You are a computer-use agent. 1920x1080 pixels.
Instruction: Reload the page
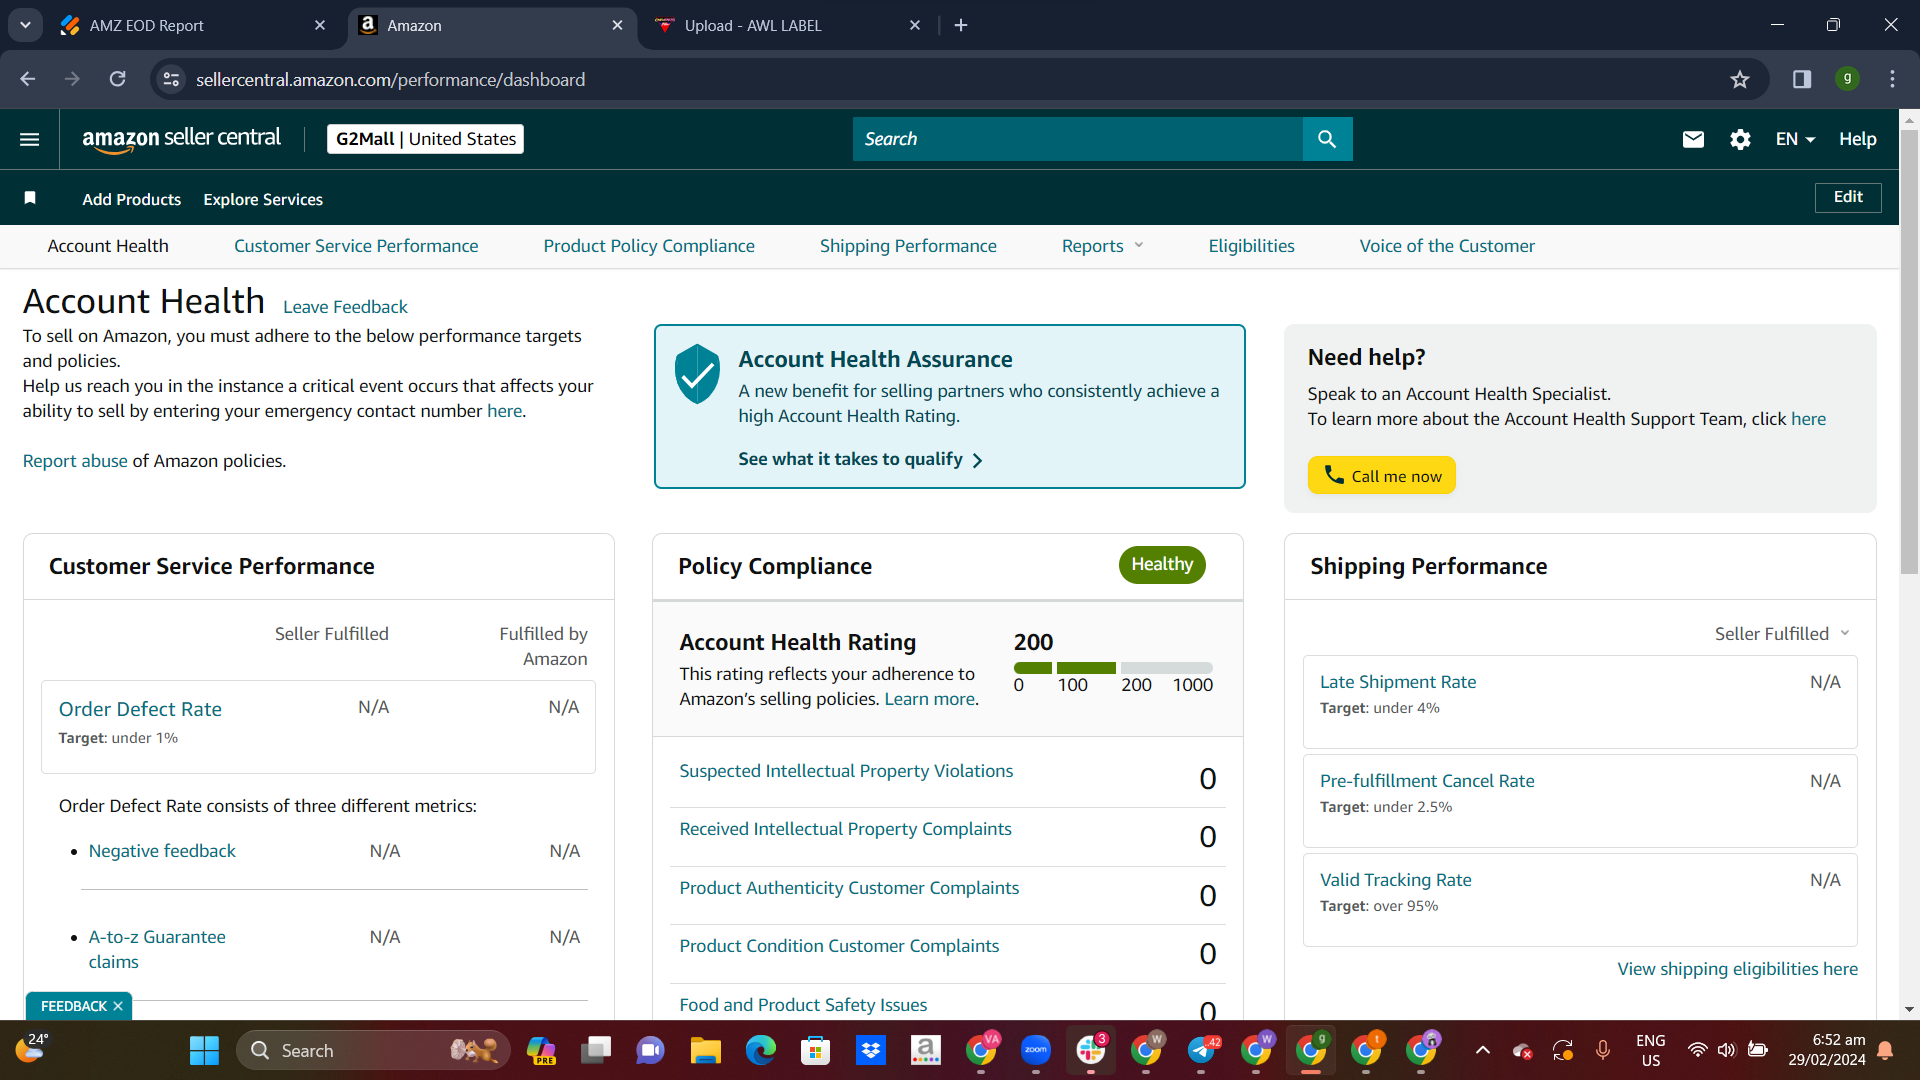117,79
